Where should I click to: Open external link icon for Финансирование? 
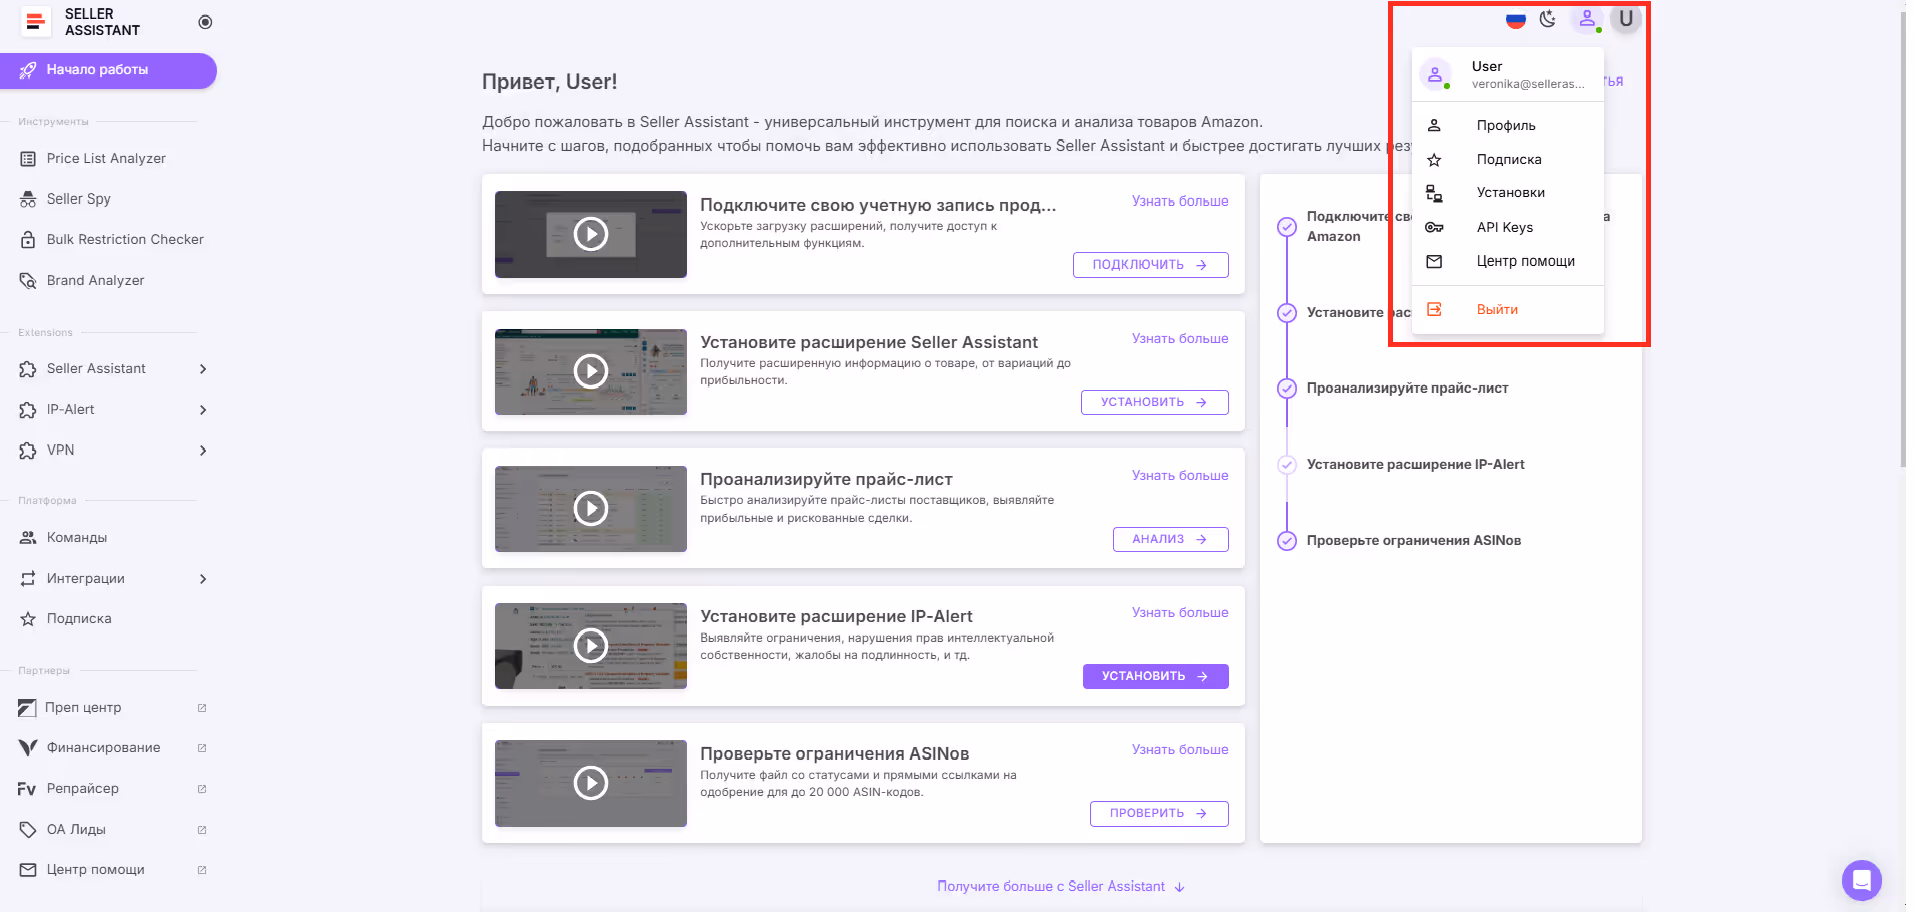[x=202, y=748]
